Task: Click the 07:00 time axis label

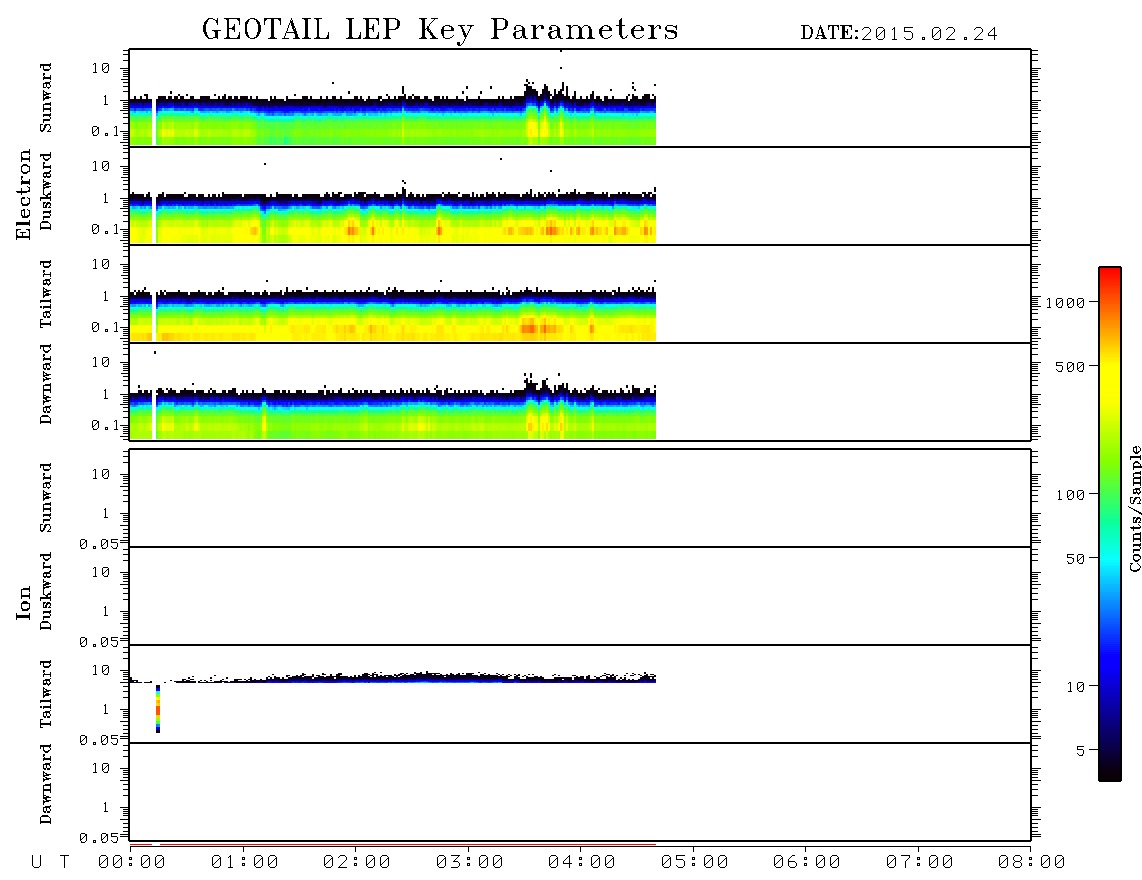Action: click(920, 863)
